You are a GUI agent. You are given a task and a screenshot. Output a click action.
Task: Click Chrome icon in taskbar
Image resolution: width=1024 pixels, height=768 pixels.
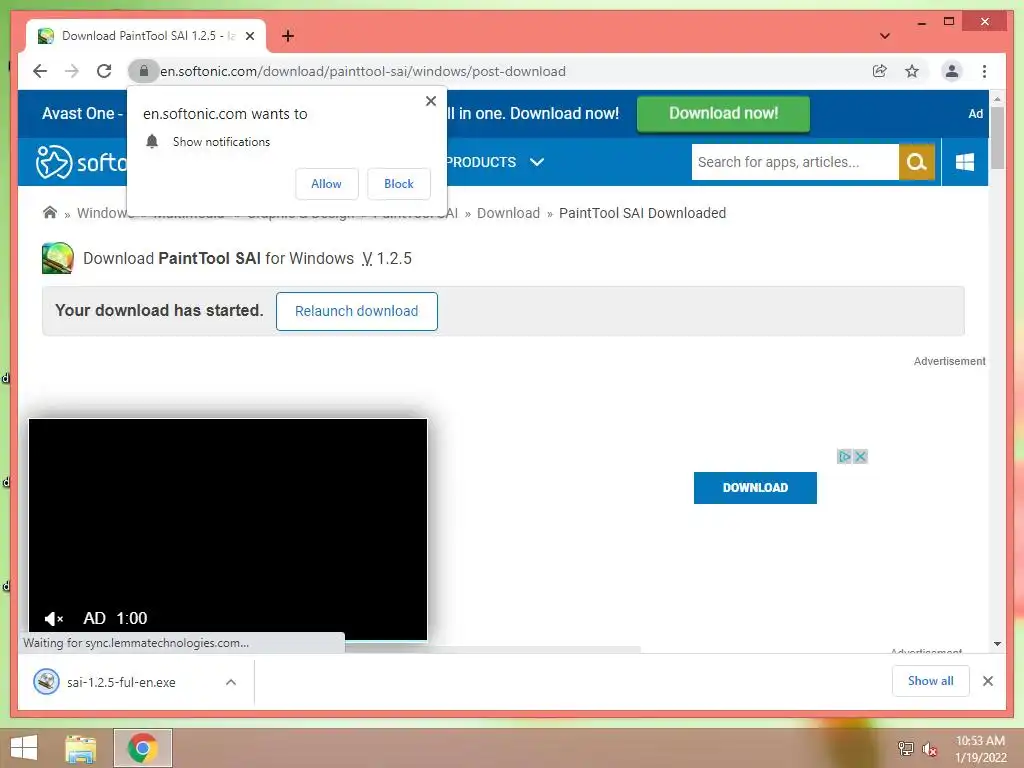click(x=142, y=748)
